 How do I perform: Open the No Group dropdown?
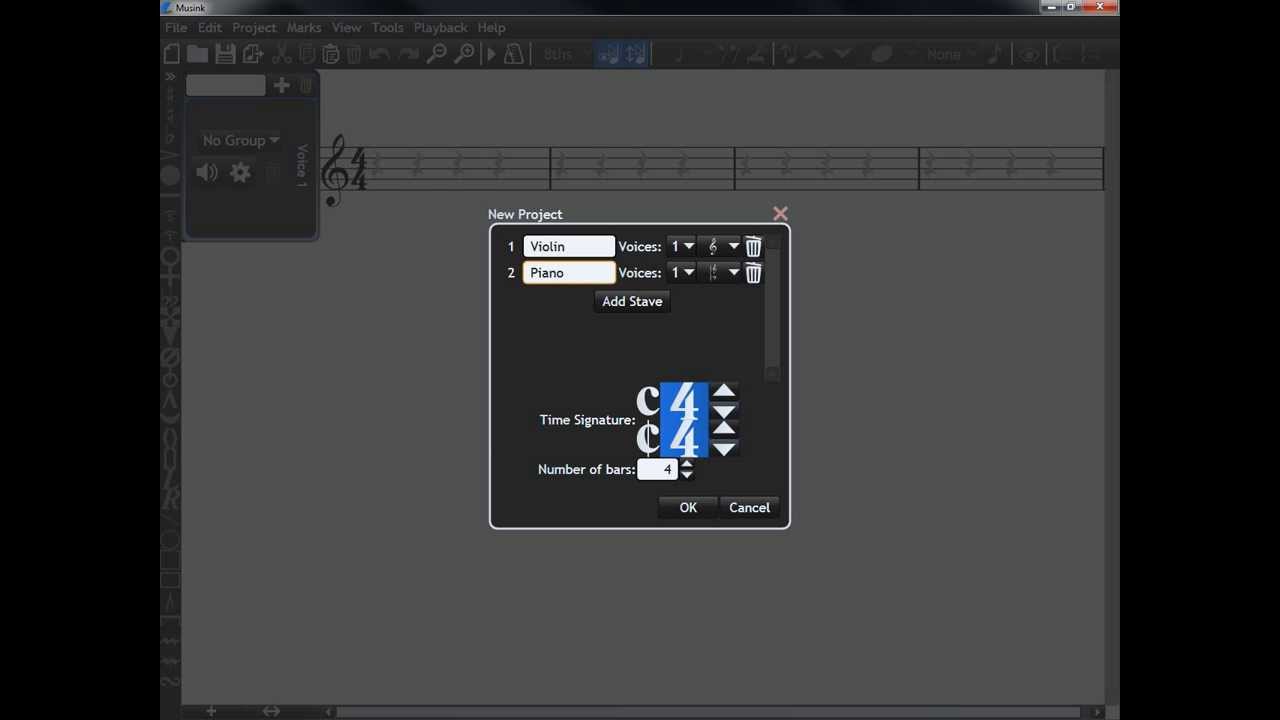pyautogui.click(x=241, y=141)
